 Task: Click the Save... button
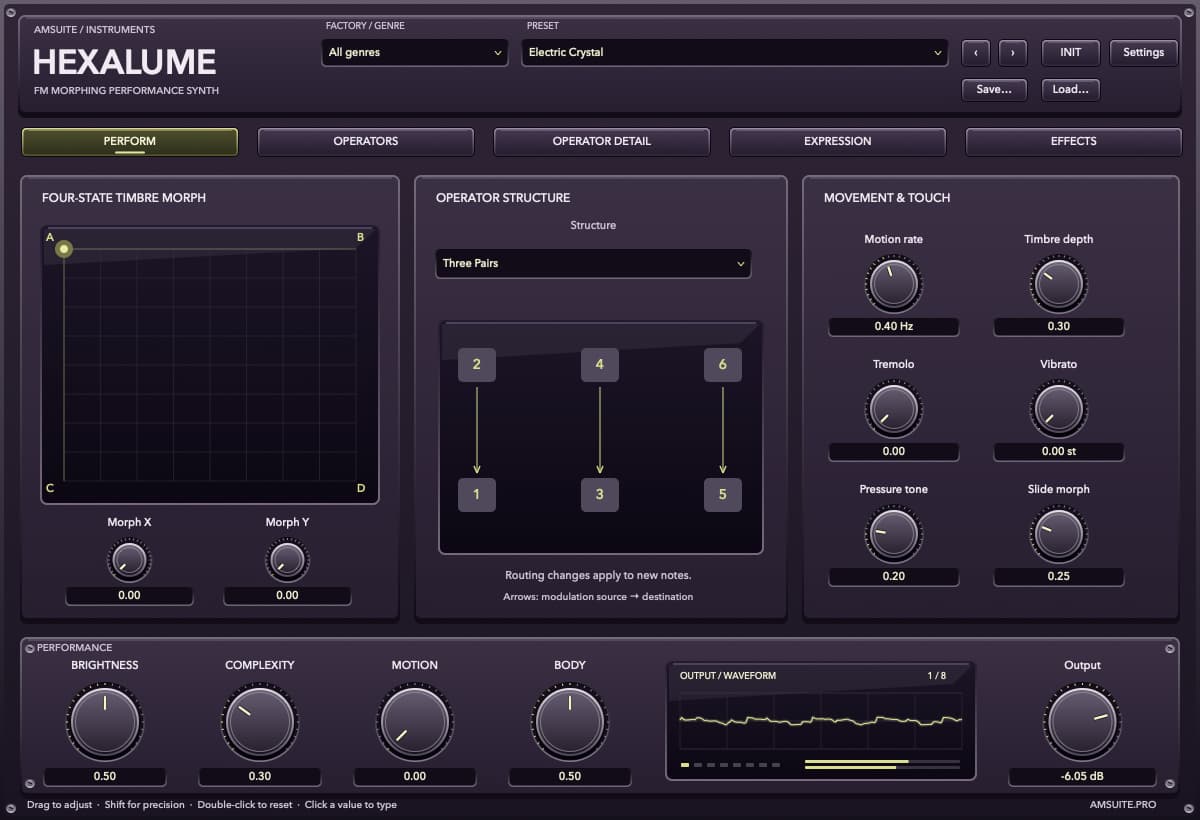click(994, 90)
